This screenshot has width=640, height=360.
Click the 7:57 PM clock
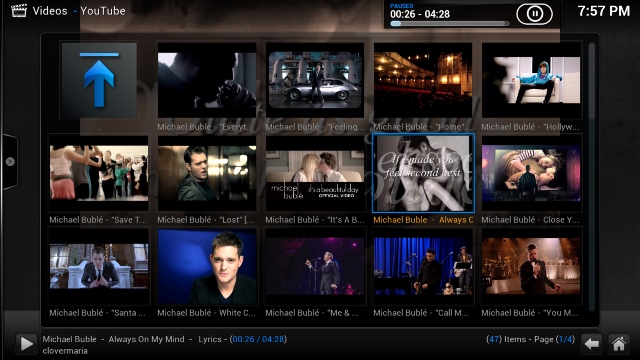pos(603,11)
